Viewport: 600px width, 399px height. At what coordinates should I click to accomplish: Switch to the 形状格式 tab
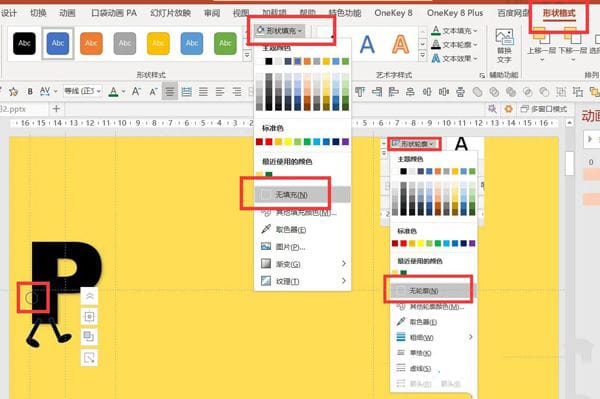tap(559, 13)
